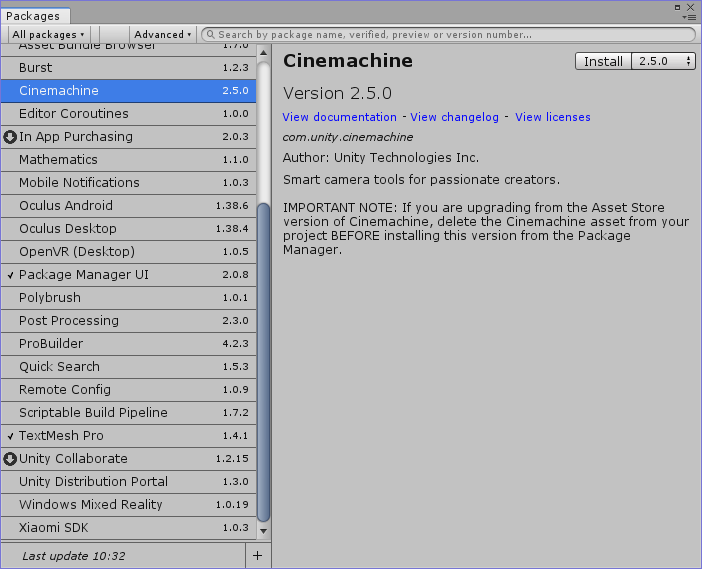Close the Packages window
The image size is (702, 569).
point(690,7)
